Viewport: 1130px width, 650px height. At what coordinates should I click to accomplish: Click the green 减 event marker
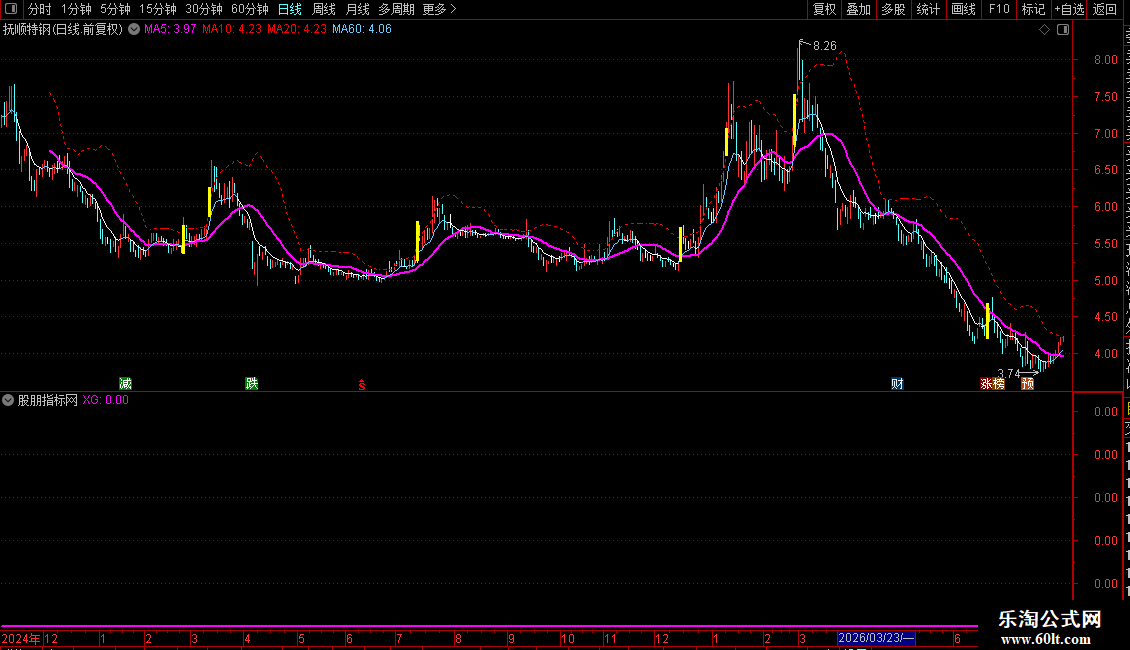(125, 383)
